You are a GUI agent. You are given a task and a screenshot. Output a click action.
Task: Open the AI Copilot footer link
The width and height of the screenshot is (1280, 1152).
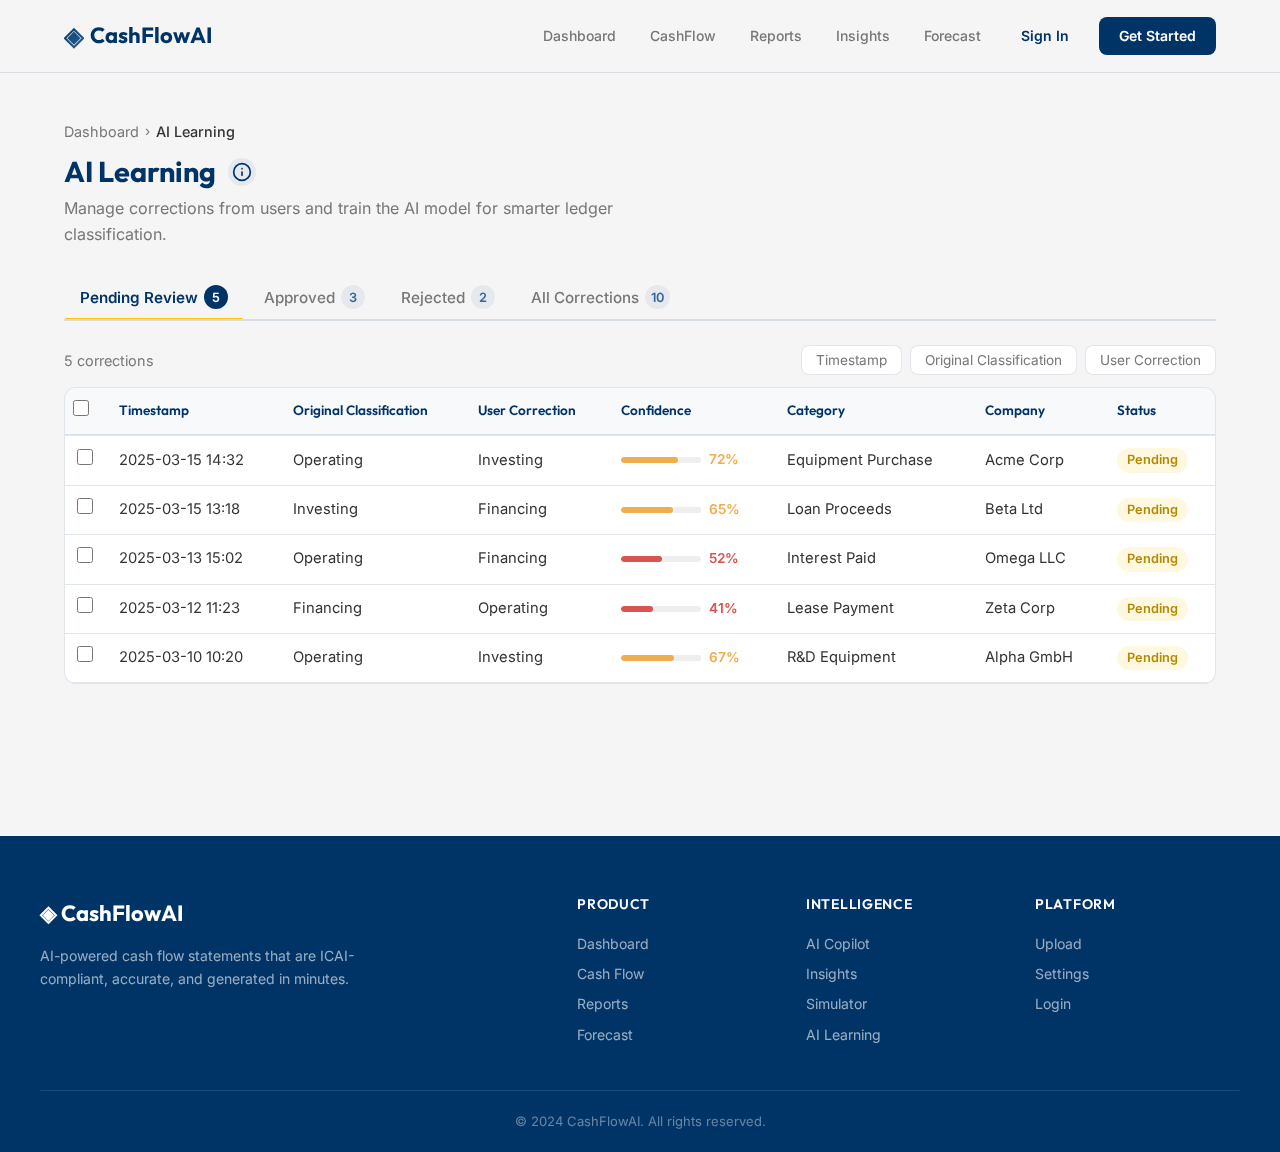pyautogui.click(x=838, y=944)
